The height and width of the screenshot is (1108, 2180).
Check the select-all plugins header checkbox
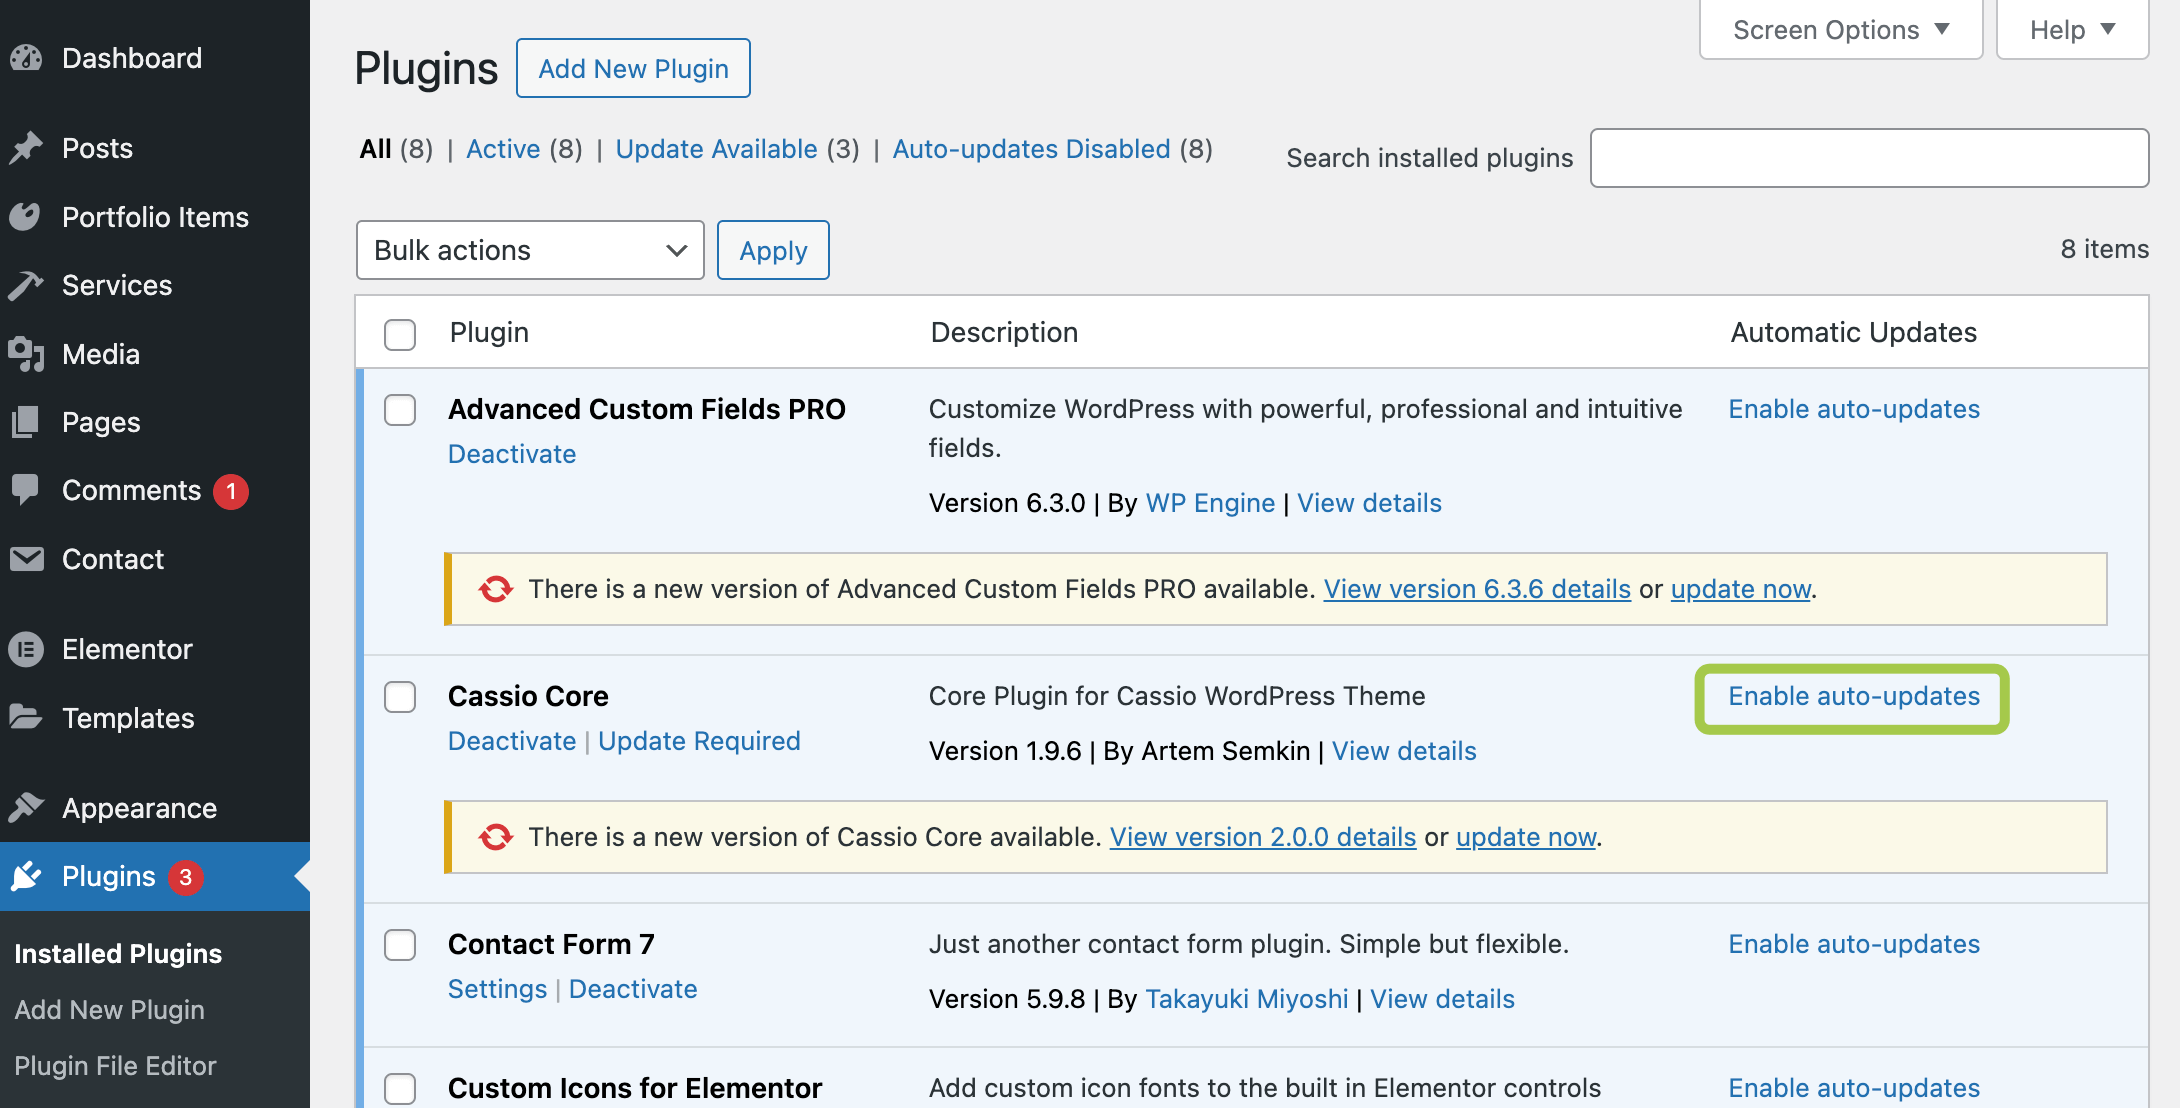tap(400, 333)
